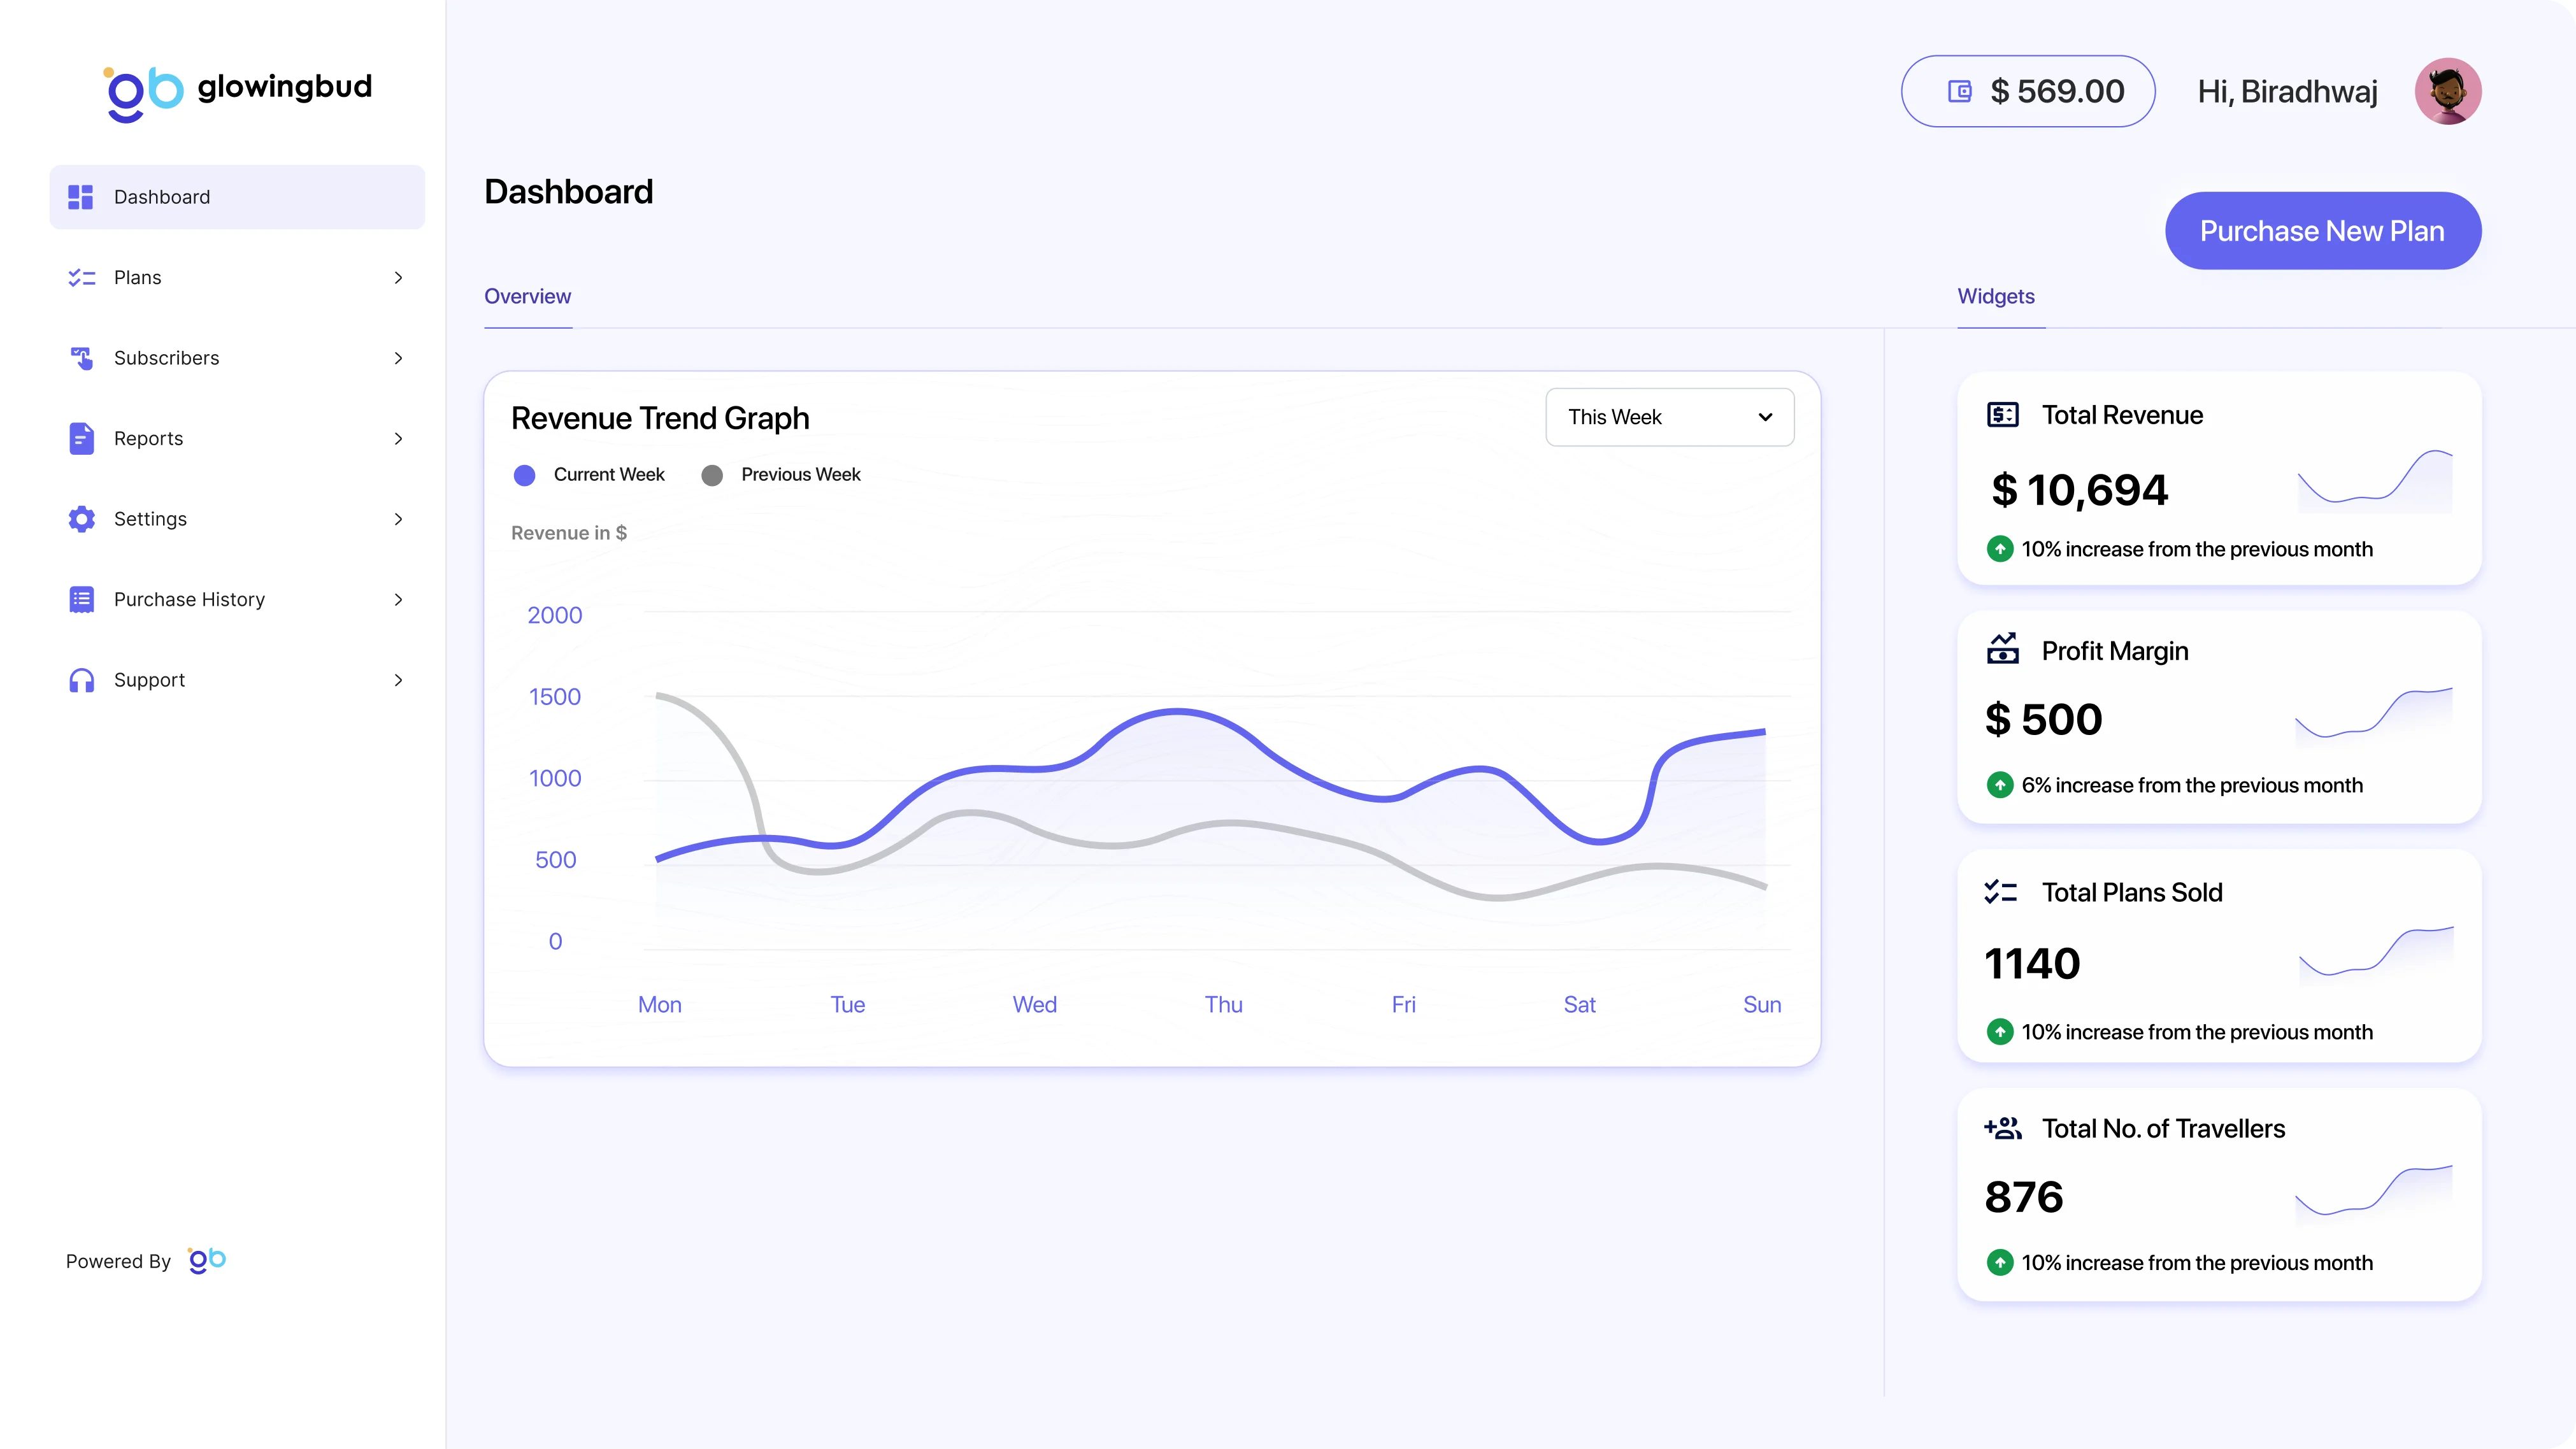Expand the Plans menu chevron

pyautogui.click(x=398, y=277)
